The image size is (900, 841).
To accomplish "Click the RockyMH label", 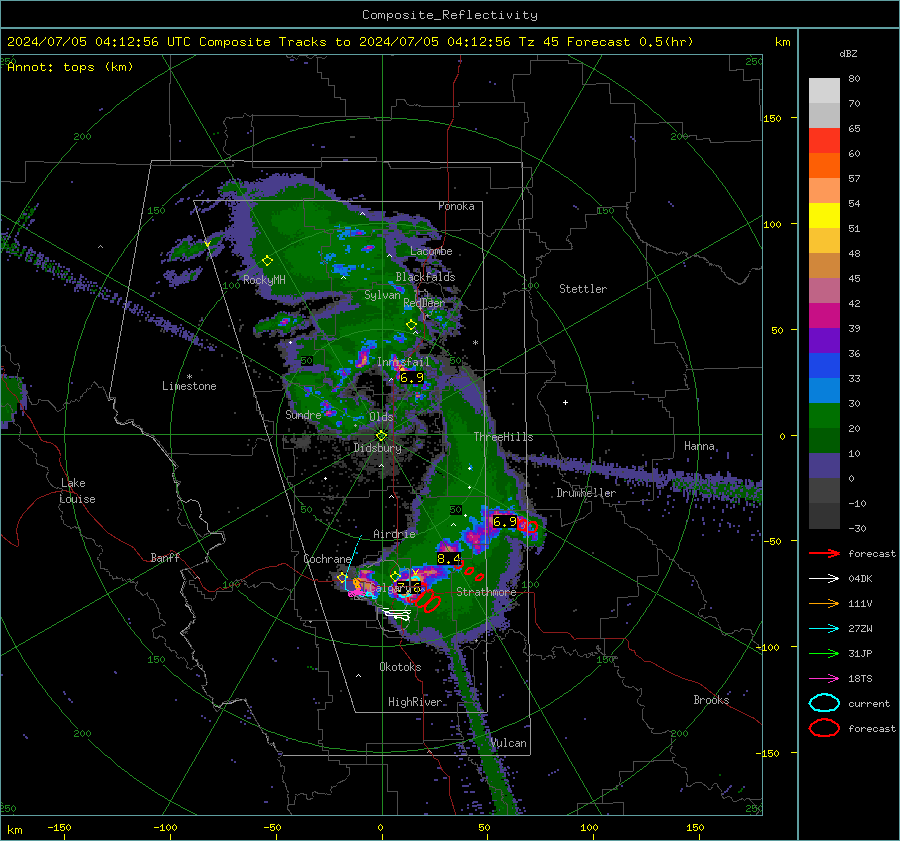I will click(x=264, y=280).
